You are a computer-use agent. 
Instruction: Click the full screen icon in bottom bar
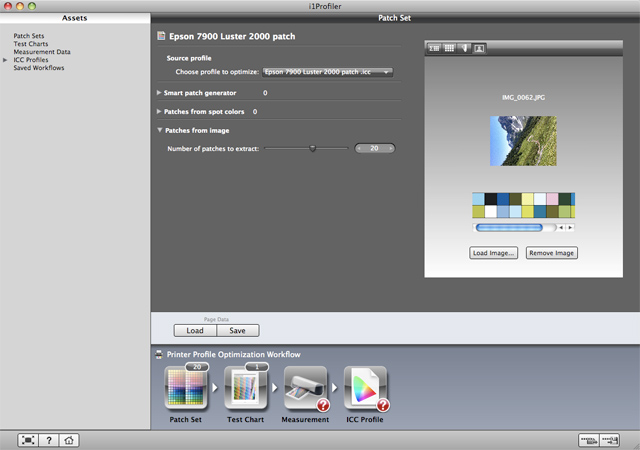tap(28, 440)
